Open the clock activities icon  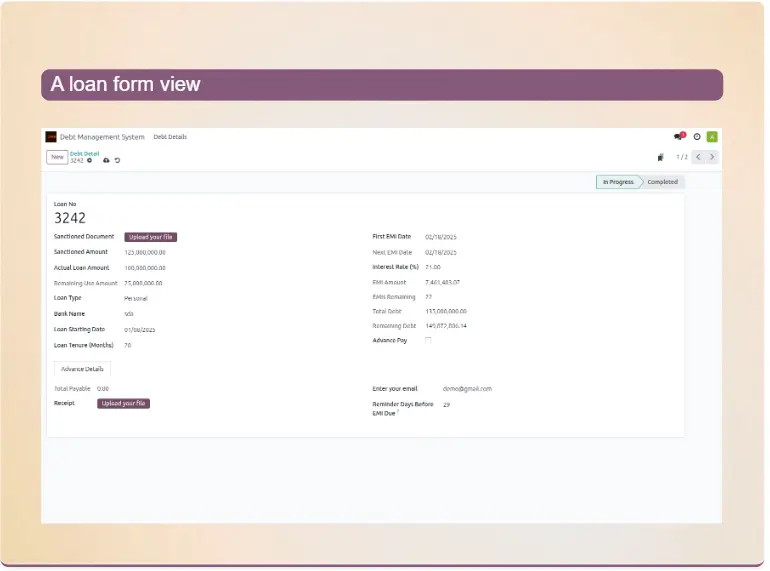[697, 137]
